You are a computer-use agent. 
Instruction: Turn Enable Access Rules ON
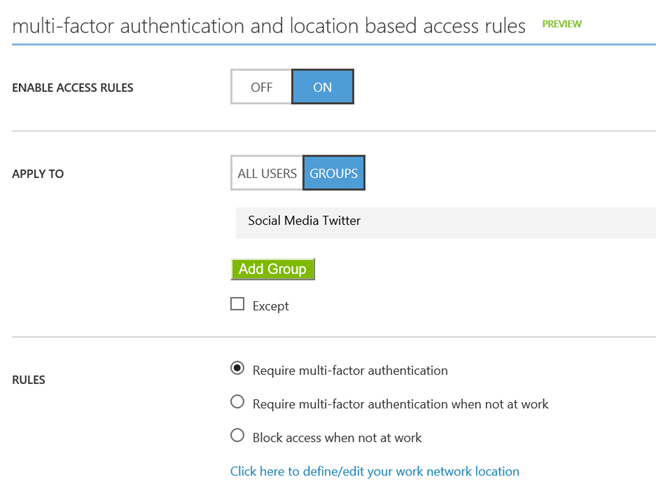[x=323, y=87]
